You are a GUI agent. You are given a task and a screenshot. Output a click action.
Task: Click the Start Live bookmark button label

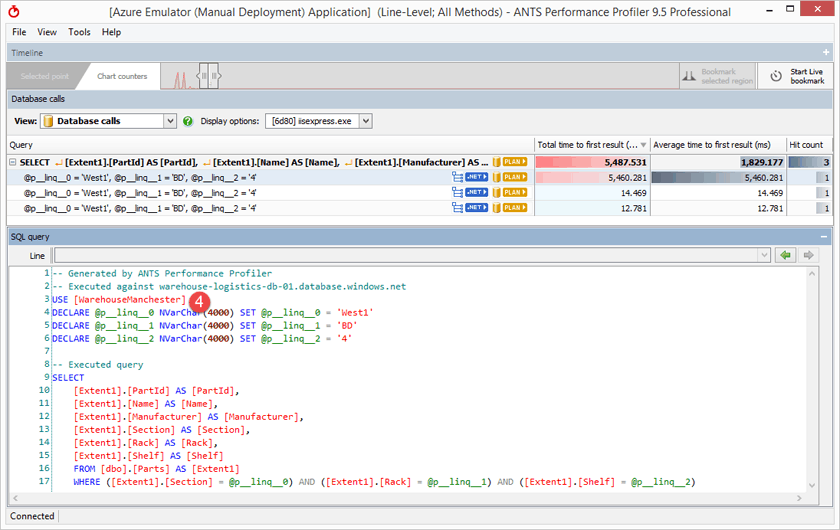click(x=807, y=76)
